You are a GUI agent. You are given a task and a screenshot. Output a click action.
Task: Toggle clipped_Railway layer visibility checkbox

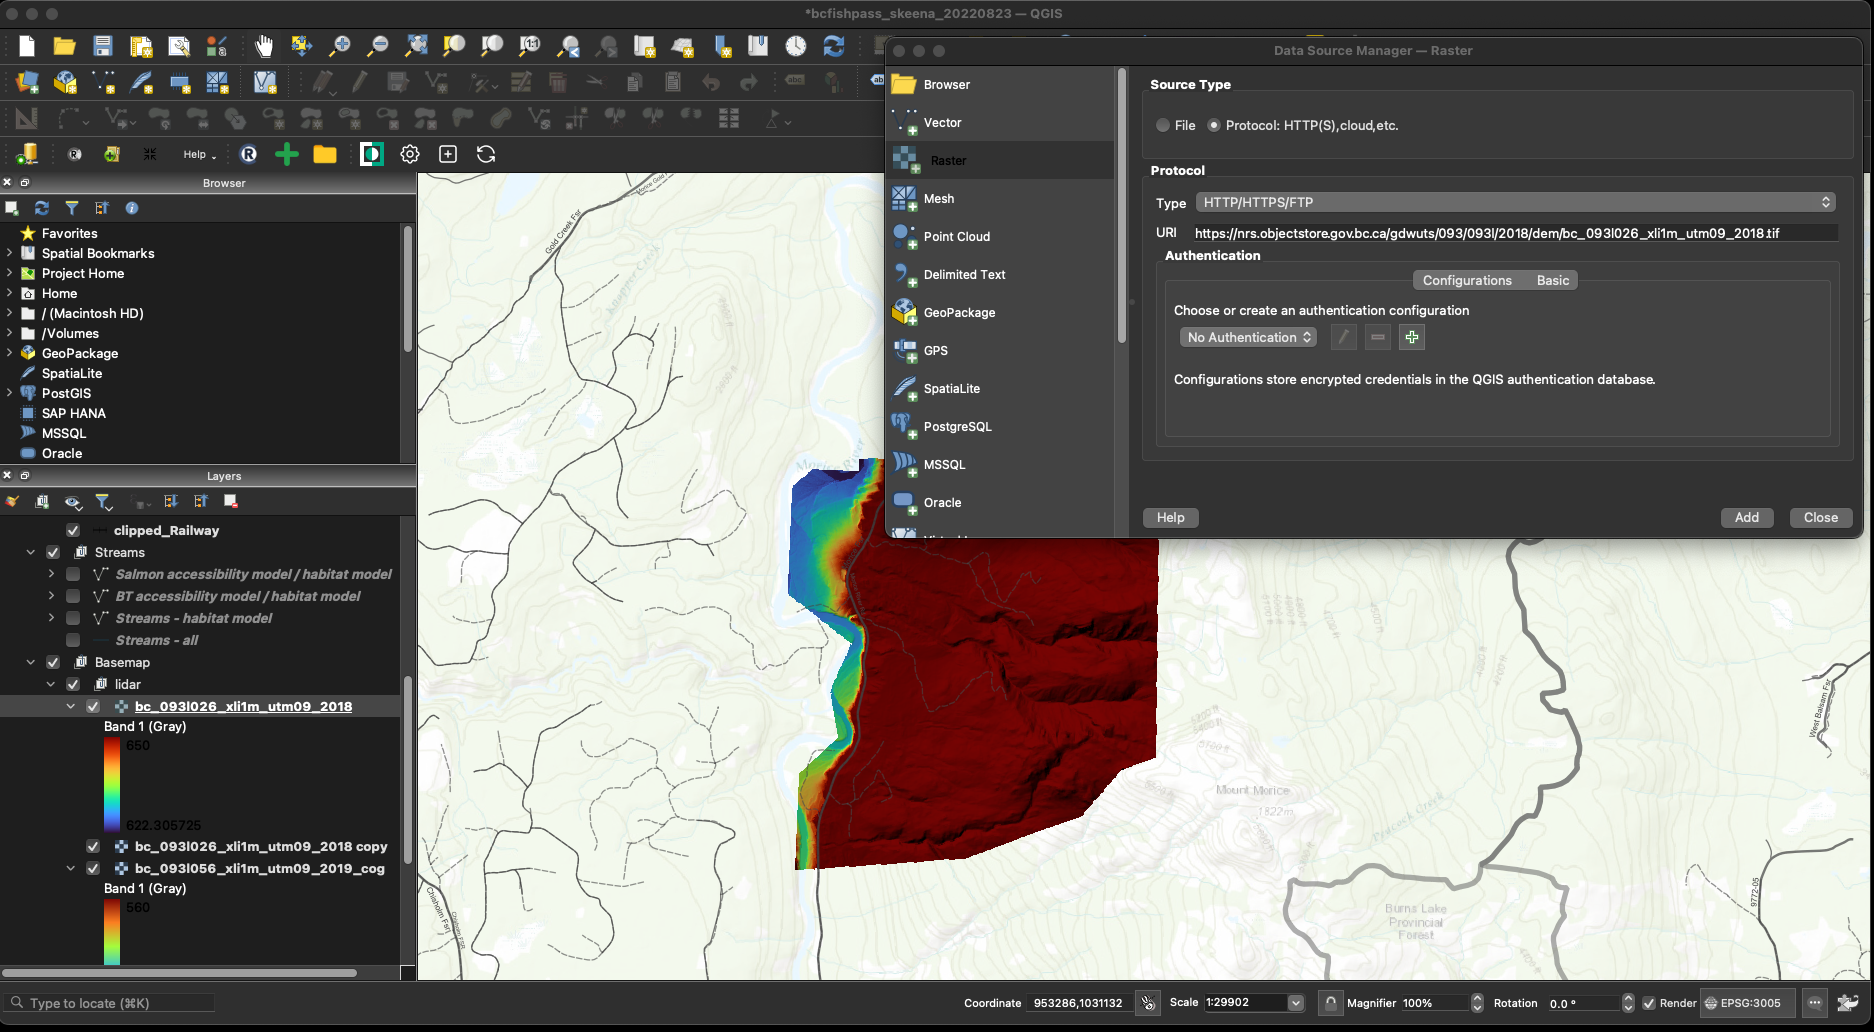coord(73,530)
